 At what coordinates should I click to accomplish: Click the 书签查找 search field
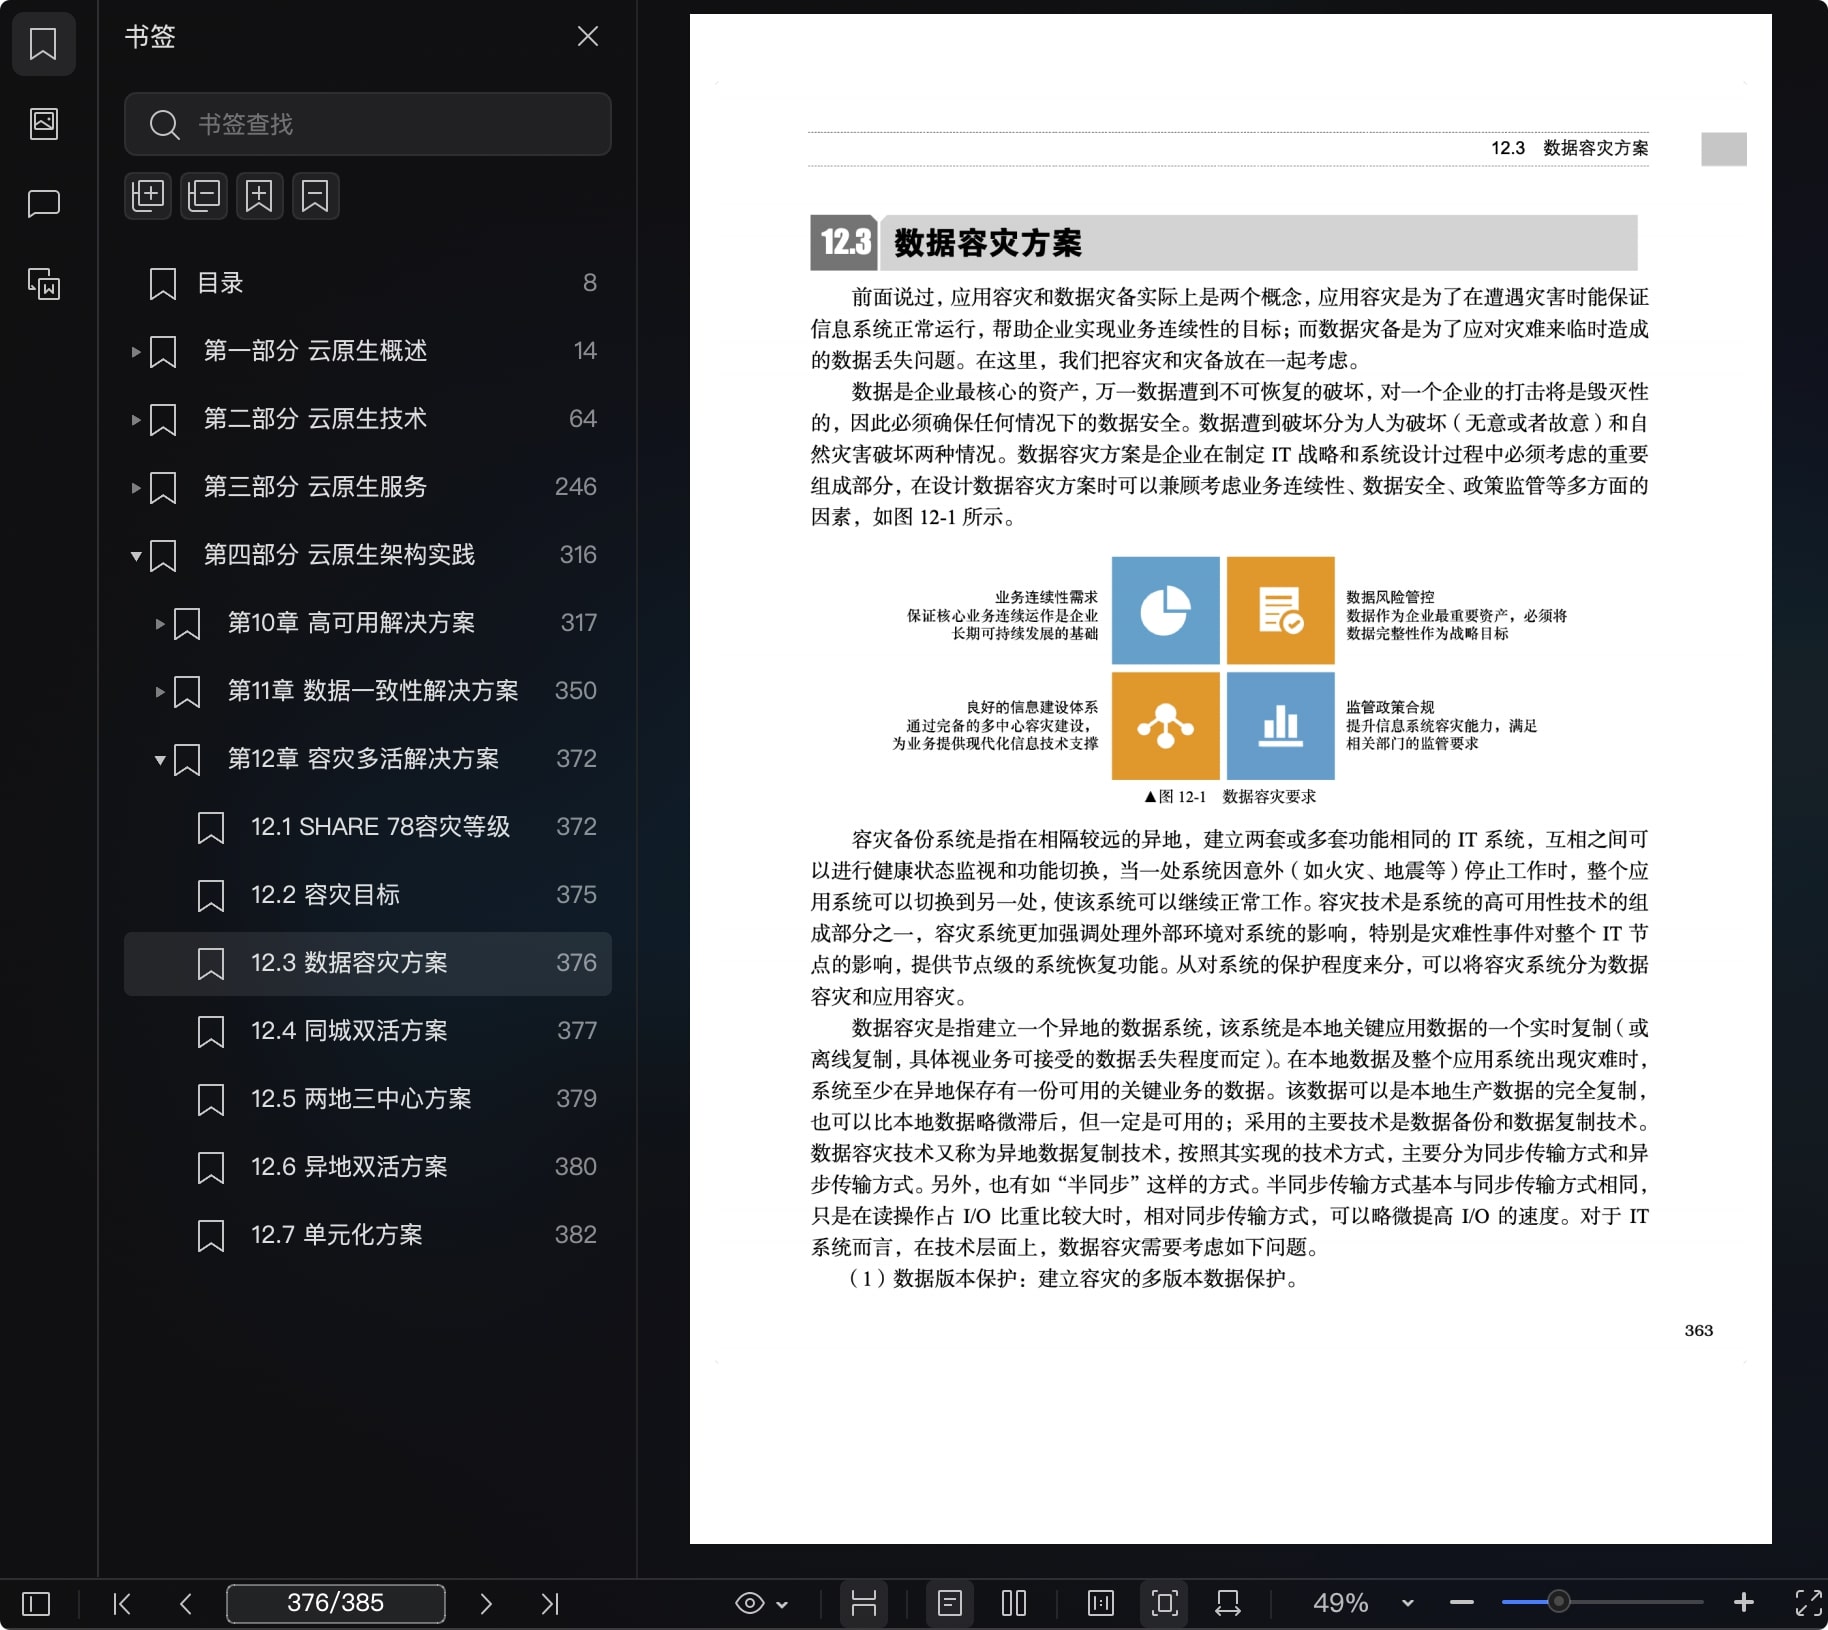coord(368,124)
